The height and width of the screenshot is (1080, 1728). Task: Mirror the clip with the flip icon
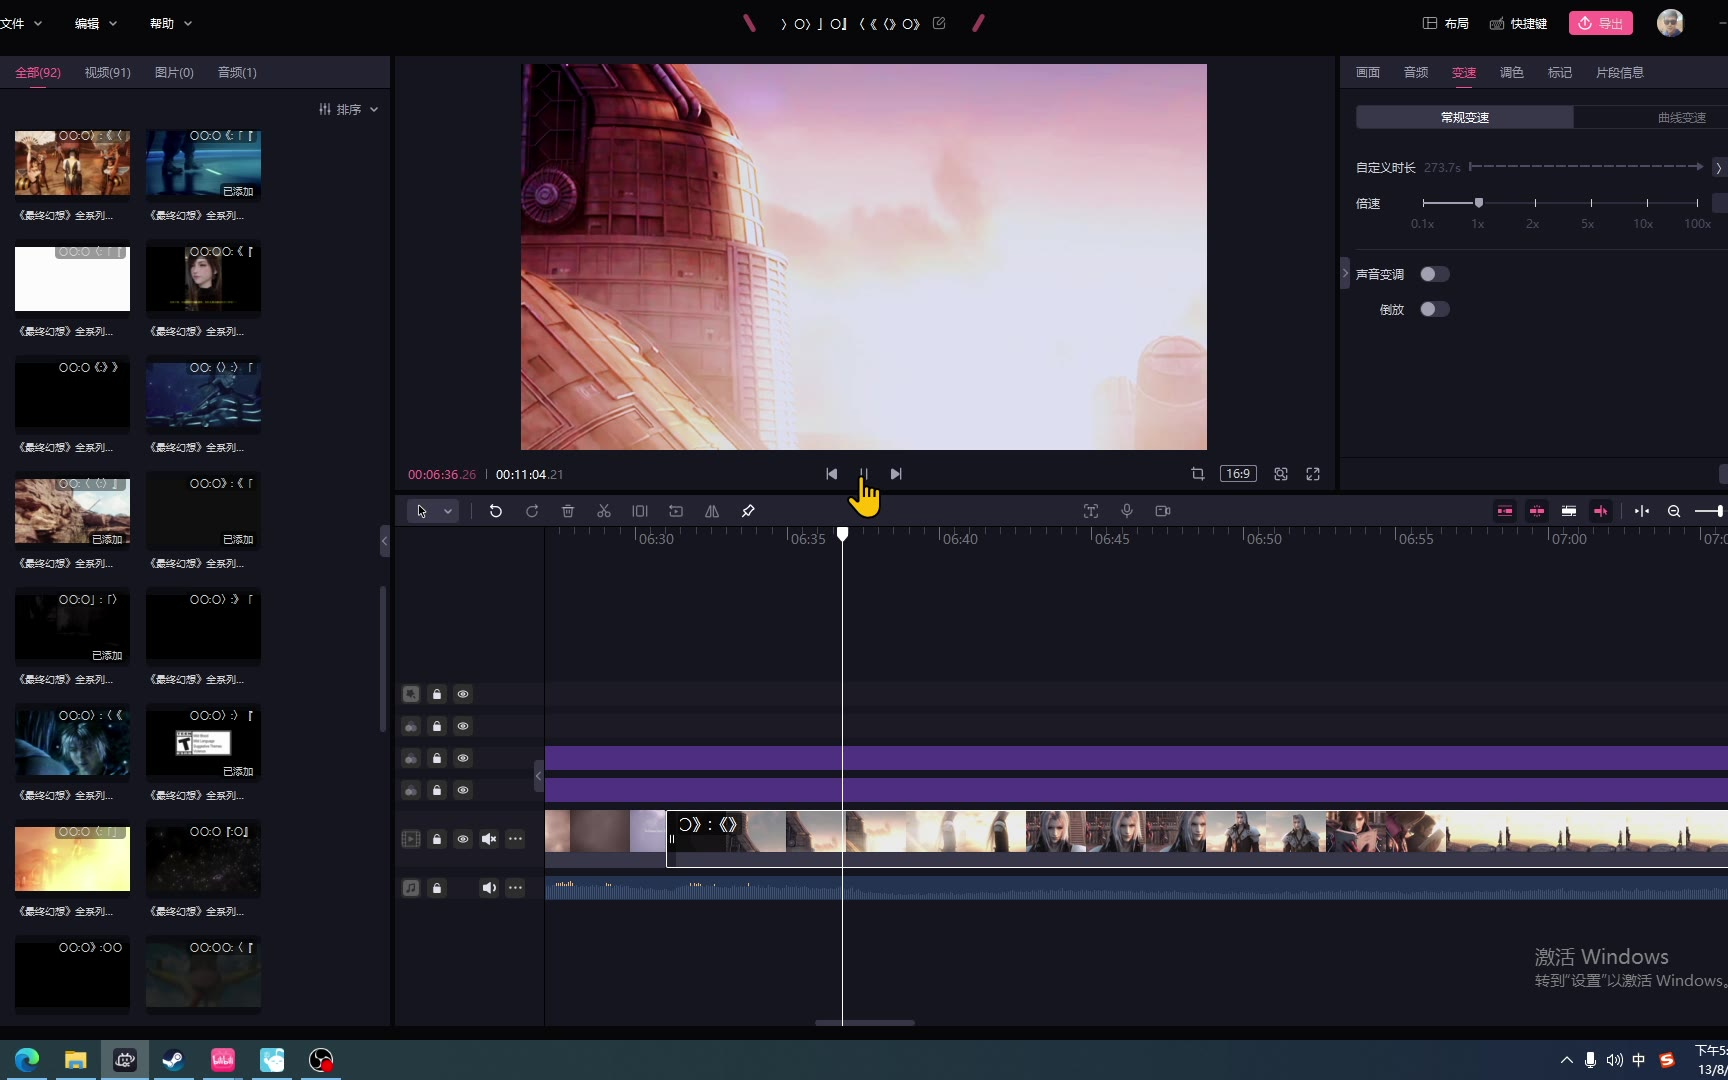(x=712, y=511)
